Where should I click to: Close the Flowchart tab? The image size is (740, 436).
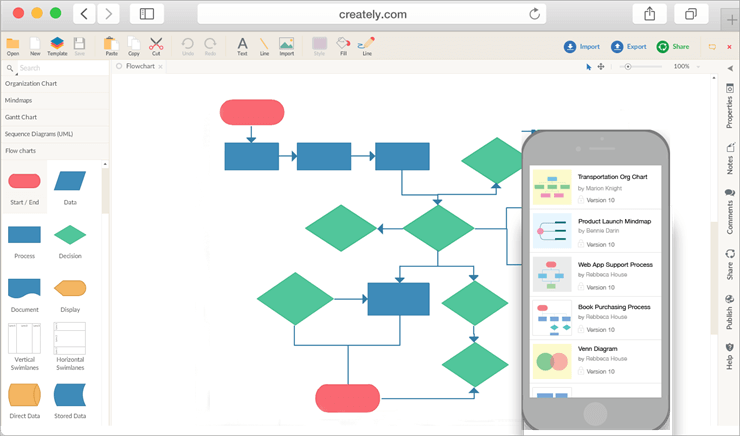pyautogui.click(x=160, y=67)
